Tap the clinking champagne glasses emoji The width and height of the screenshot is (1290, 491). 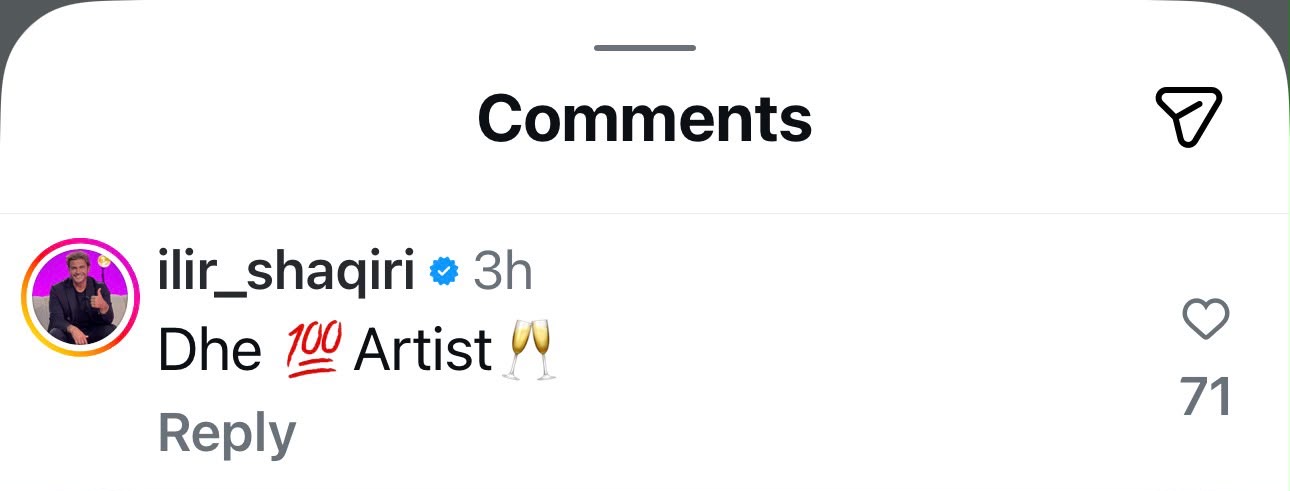pyautogui.click(x=529, y=349)
